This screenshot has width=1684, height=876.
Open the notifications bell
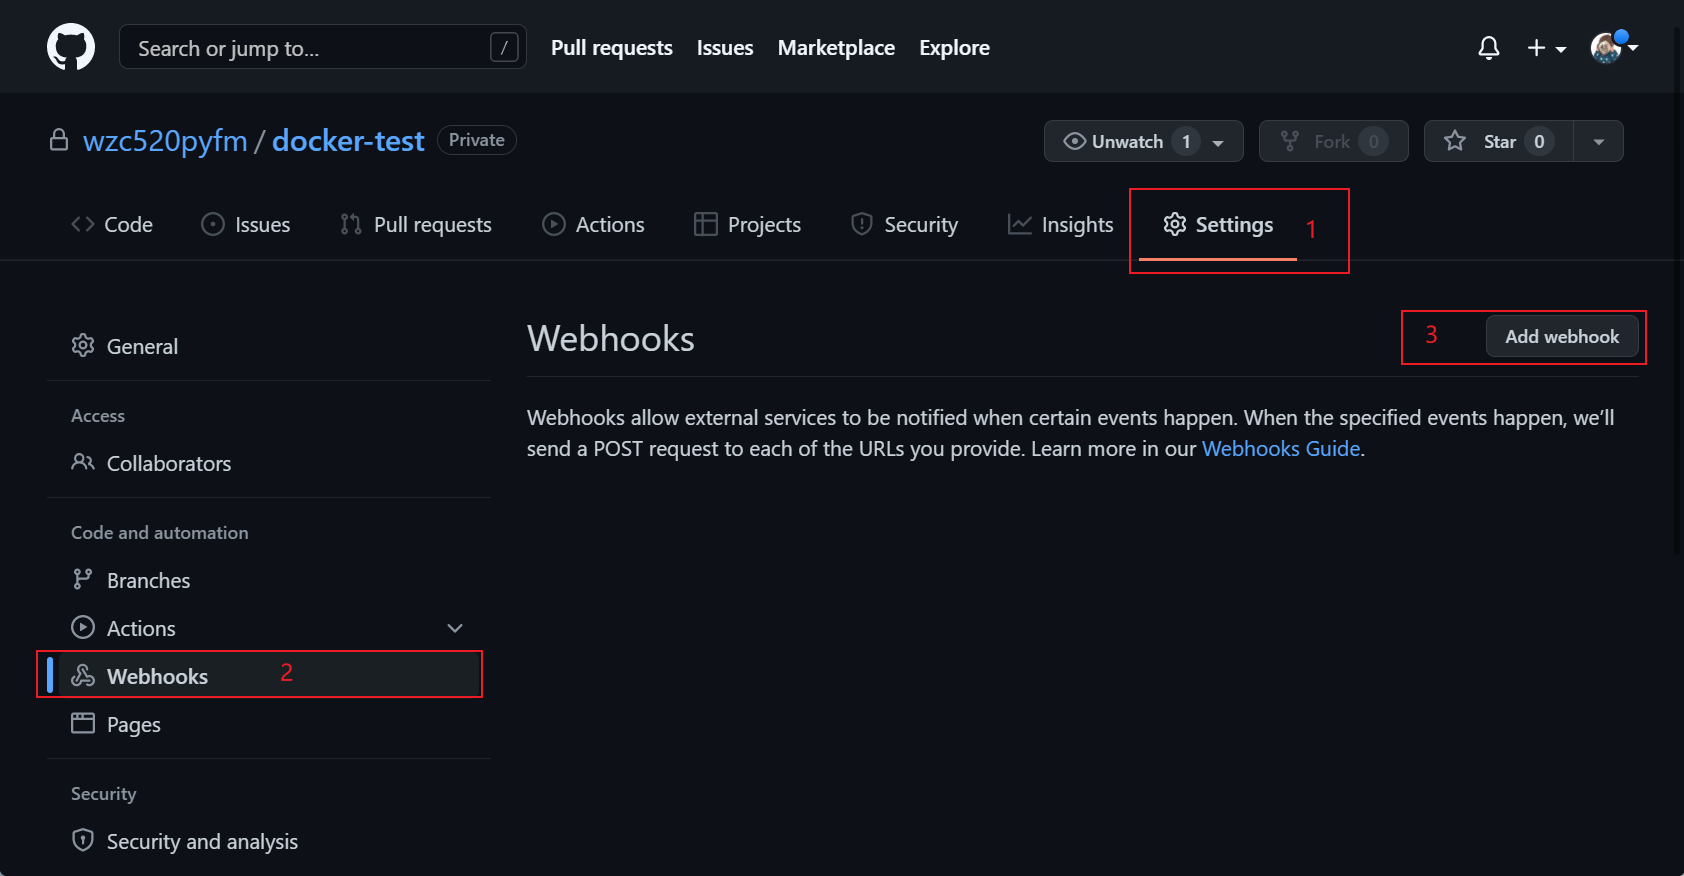tap(1489, 48)
